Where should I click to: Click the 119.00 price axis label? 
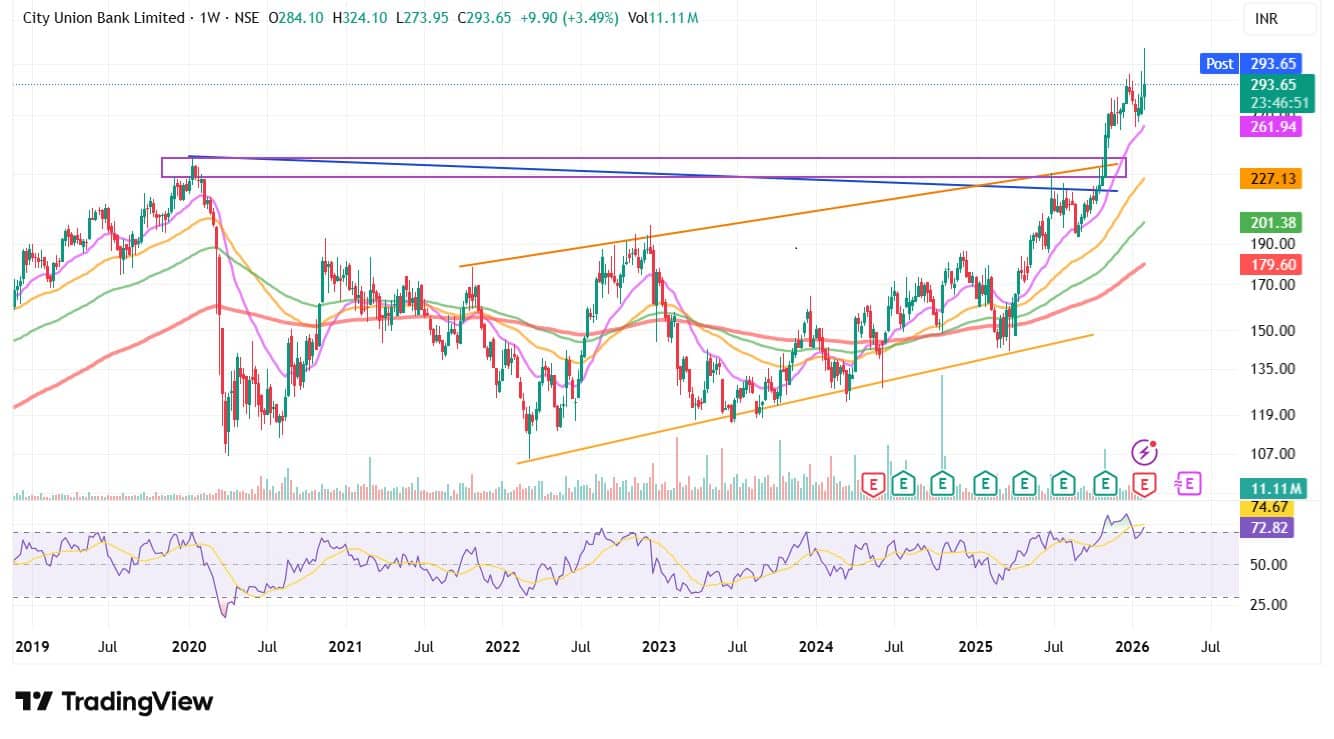click(x=1272, y=415)
